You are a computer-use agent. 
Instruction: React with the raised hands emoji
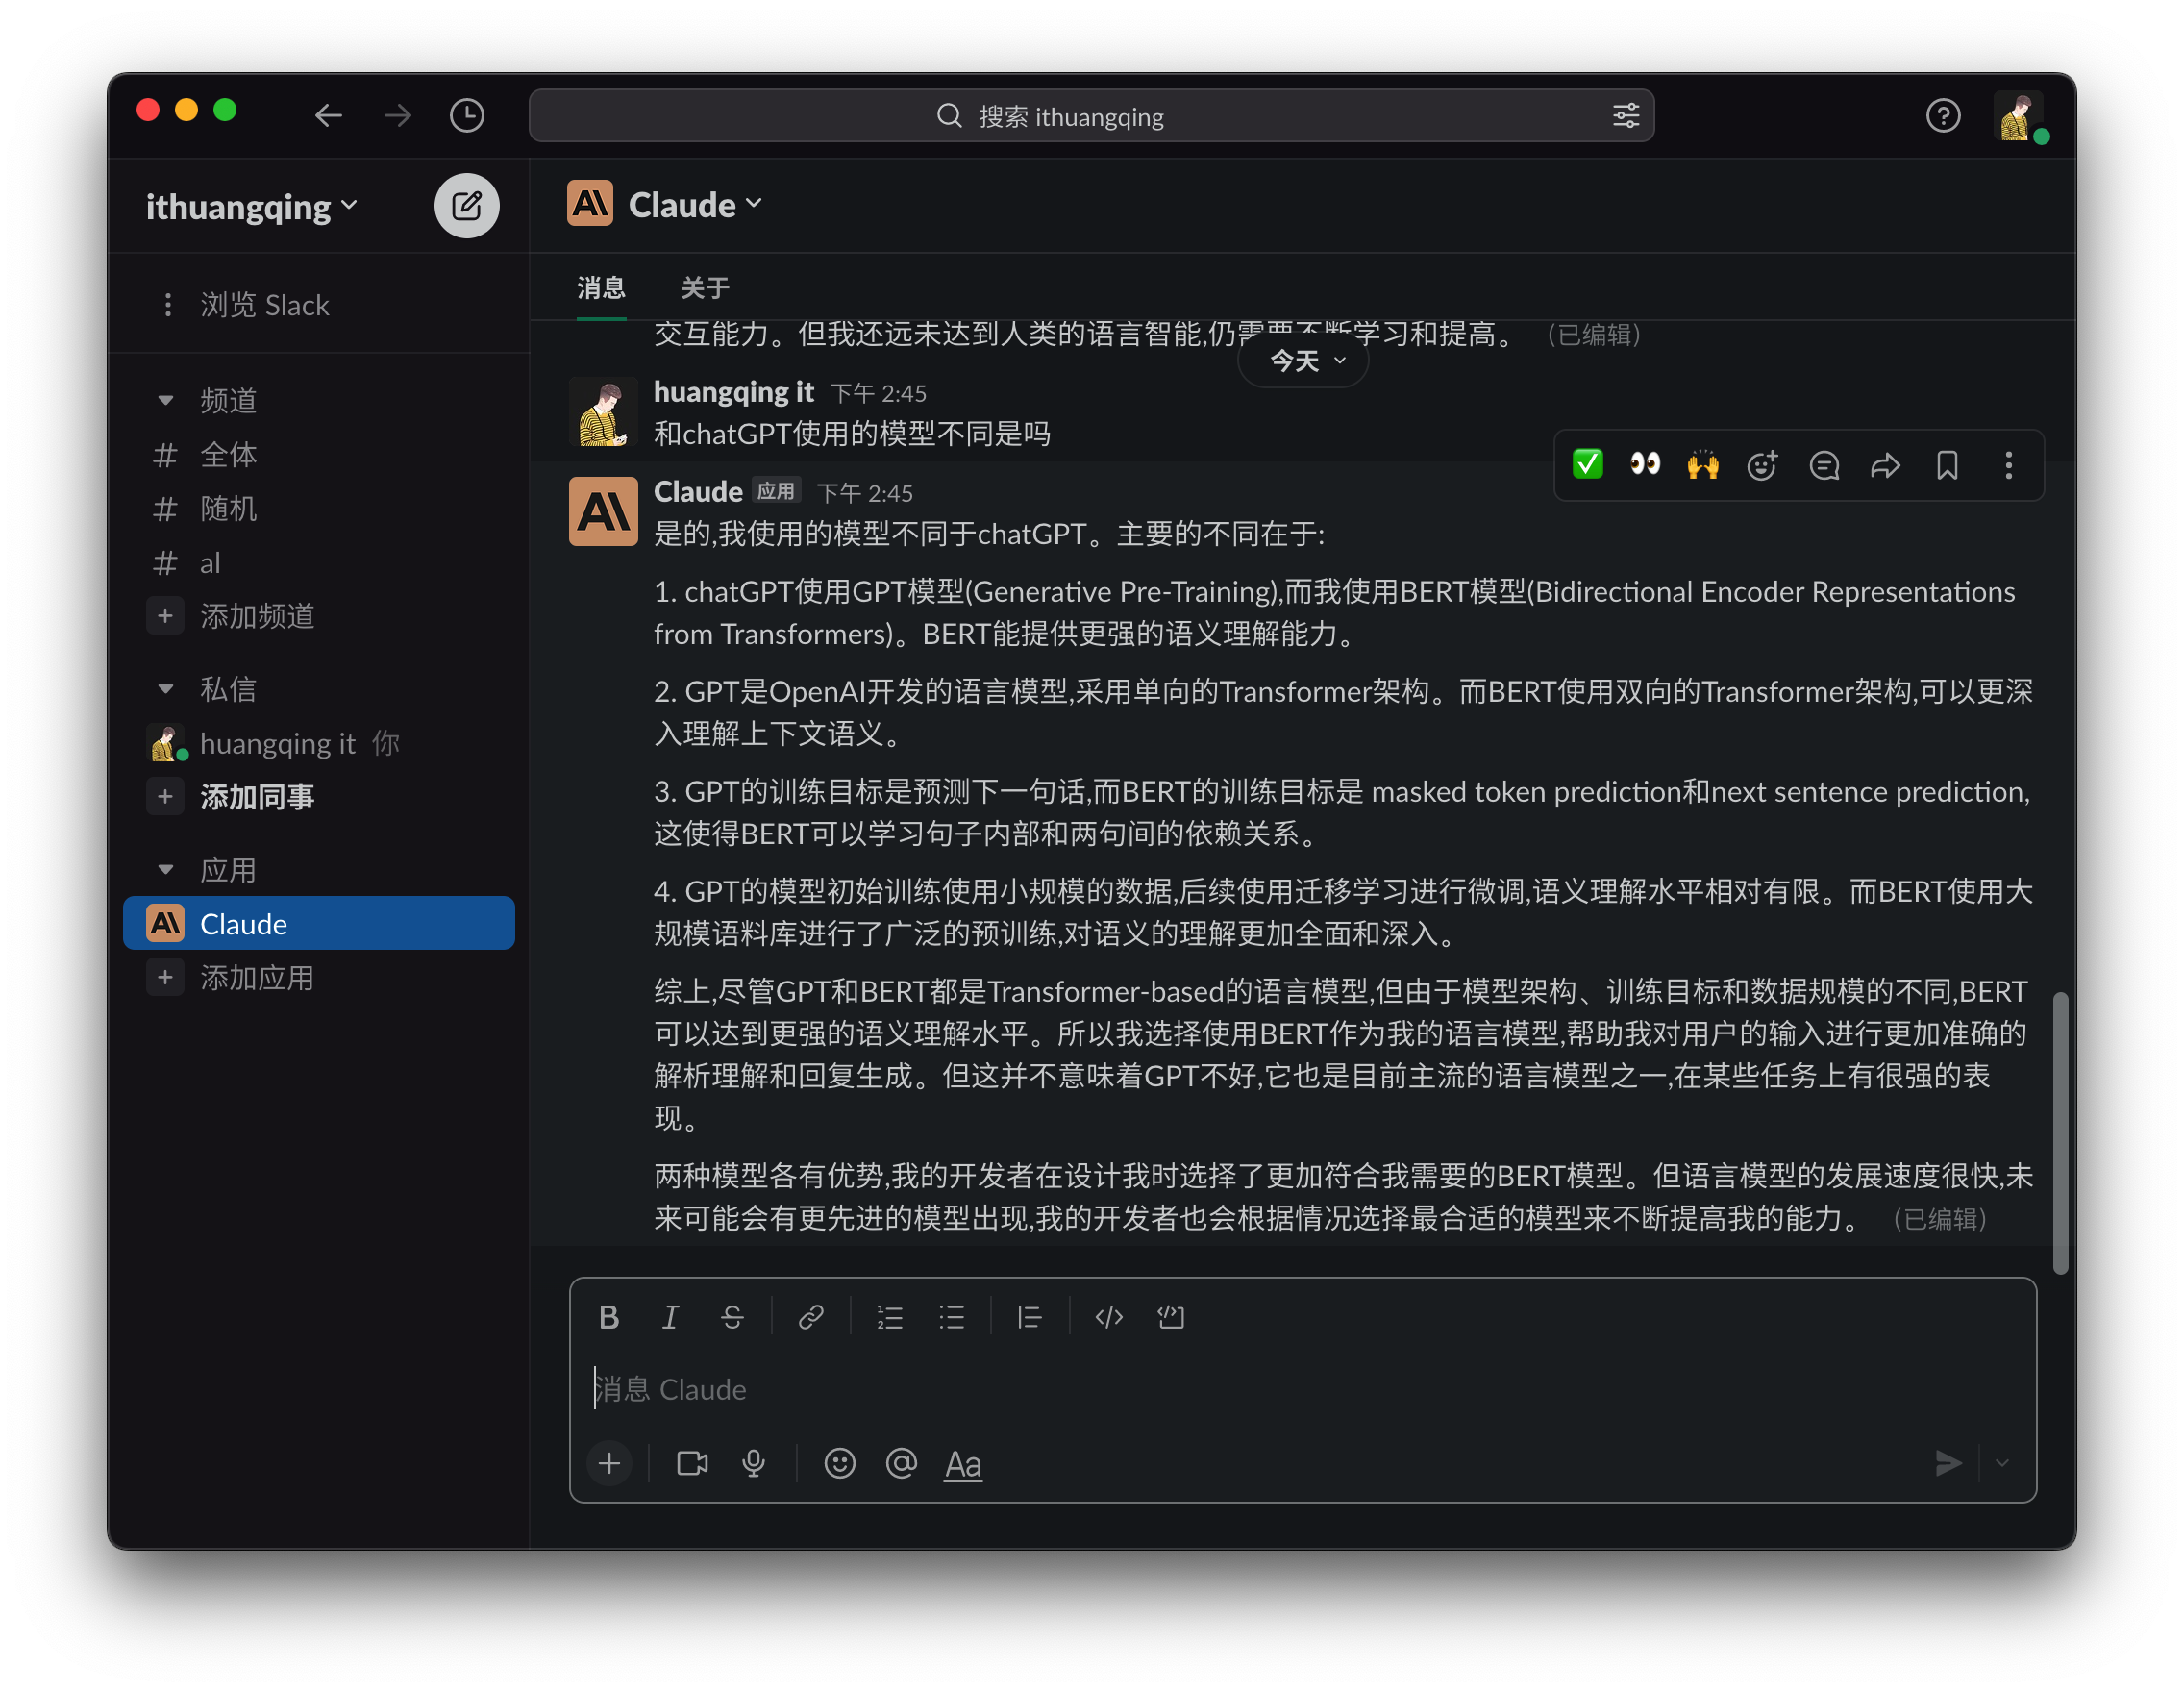(1703, 465)
